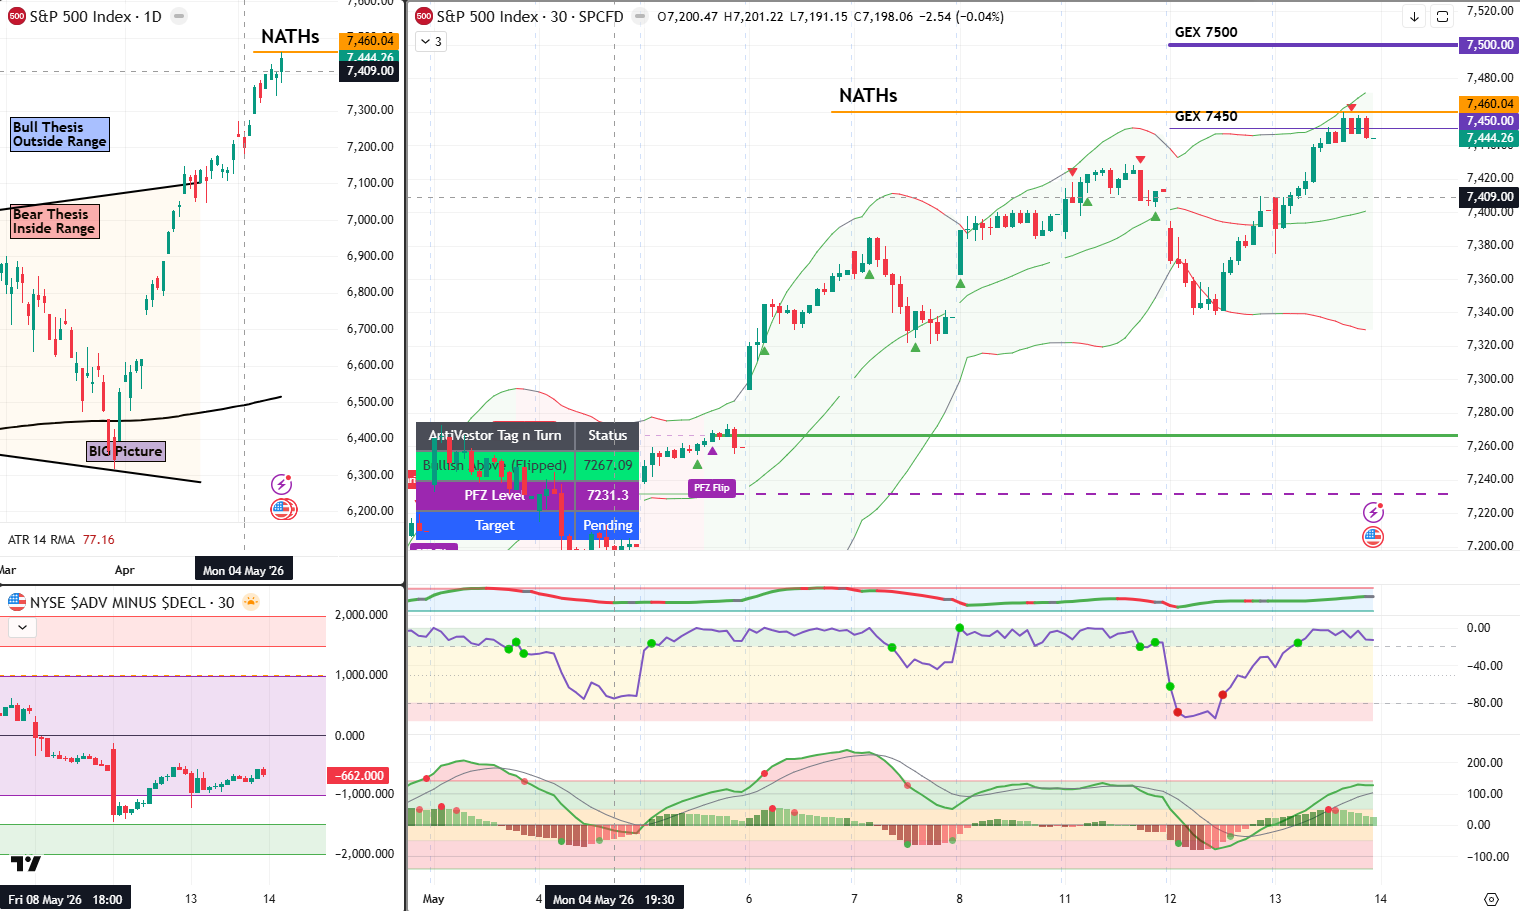Click the Mon 04 May '26 date label on the 1D chart

coord(243,571)
